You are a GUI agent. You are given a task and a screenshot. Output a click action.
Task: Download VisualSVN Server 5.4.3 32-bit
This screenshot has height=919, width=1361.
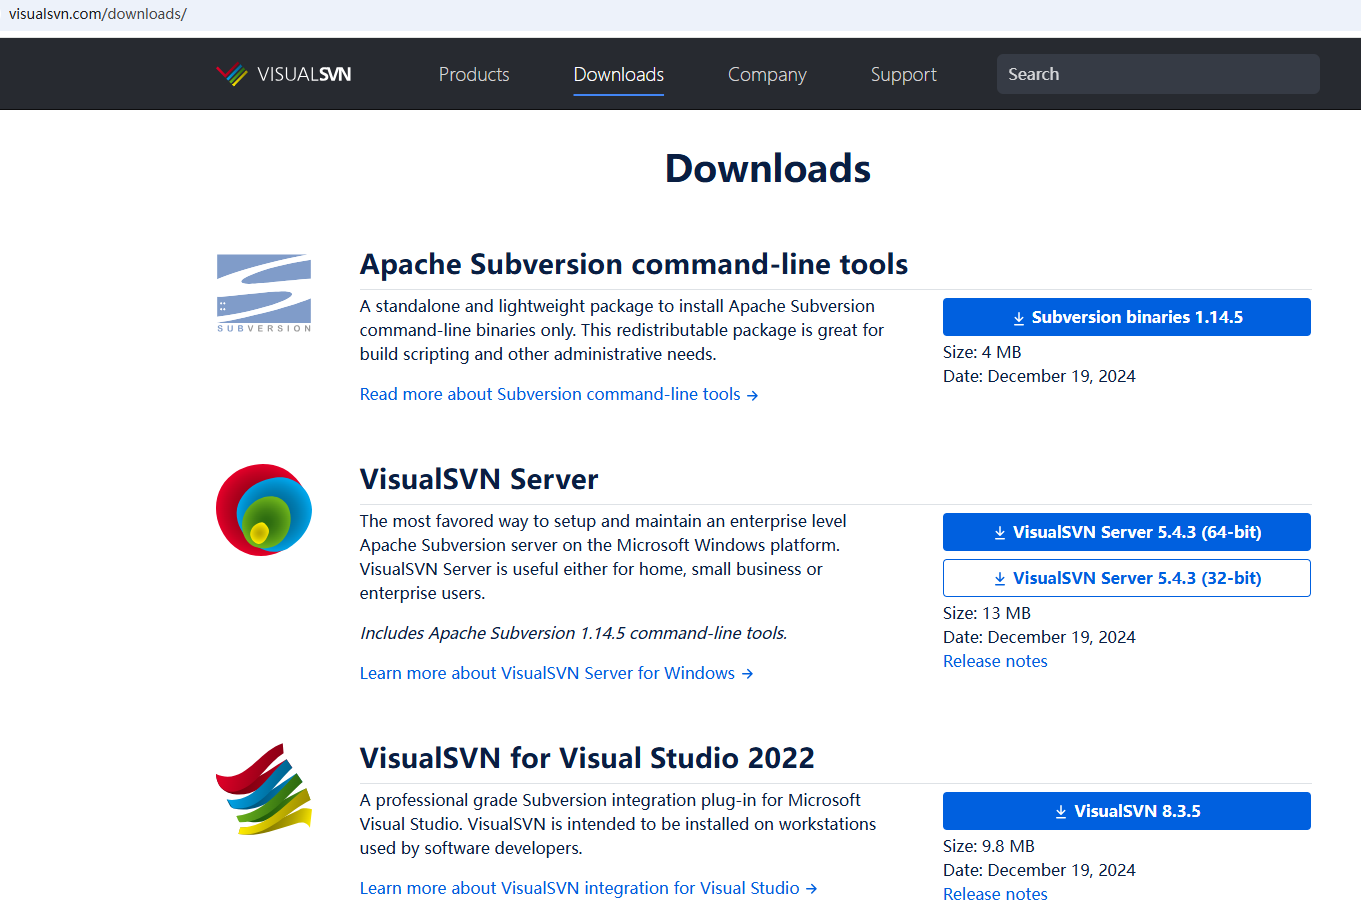[1126, 578]
